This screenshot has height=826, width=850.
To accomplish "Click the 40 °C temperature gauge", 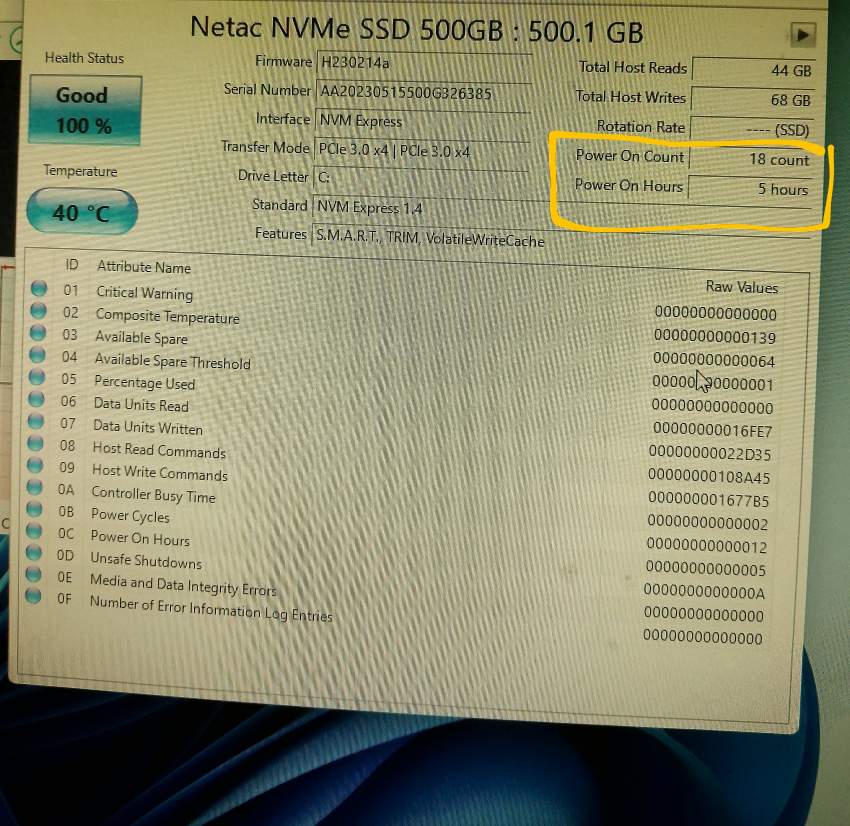I will pyautogui.click(x=80, y=211).
